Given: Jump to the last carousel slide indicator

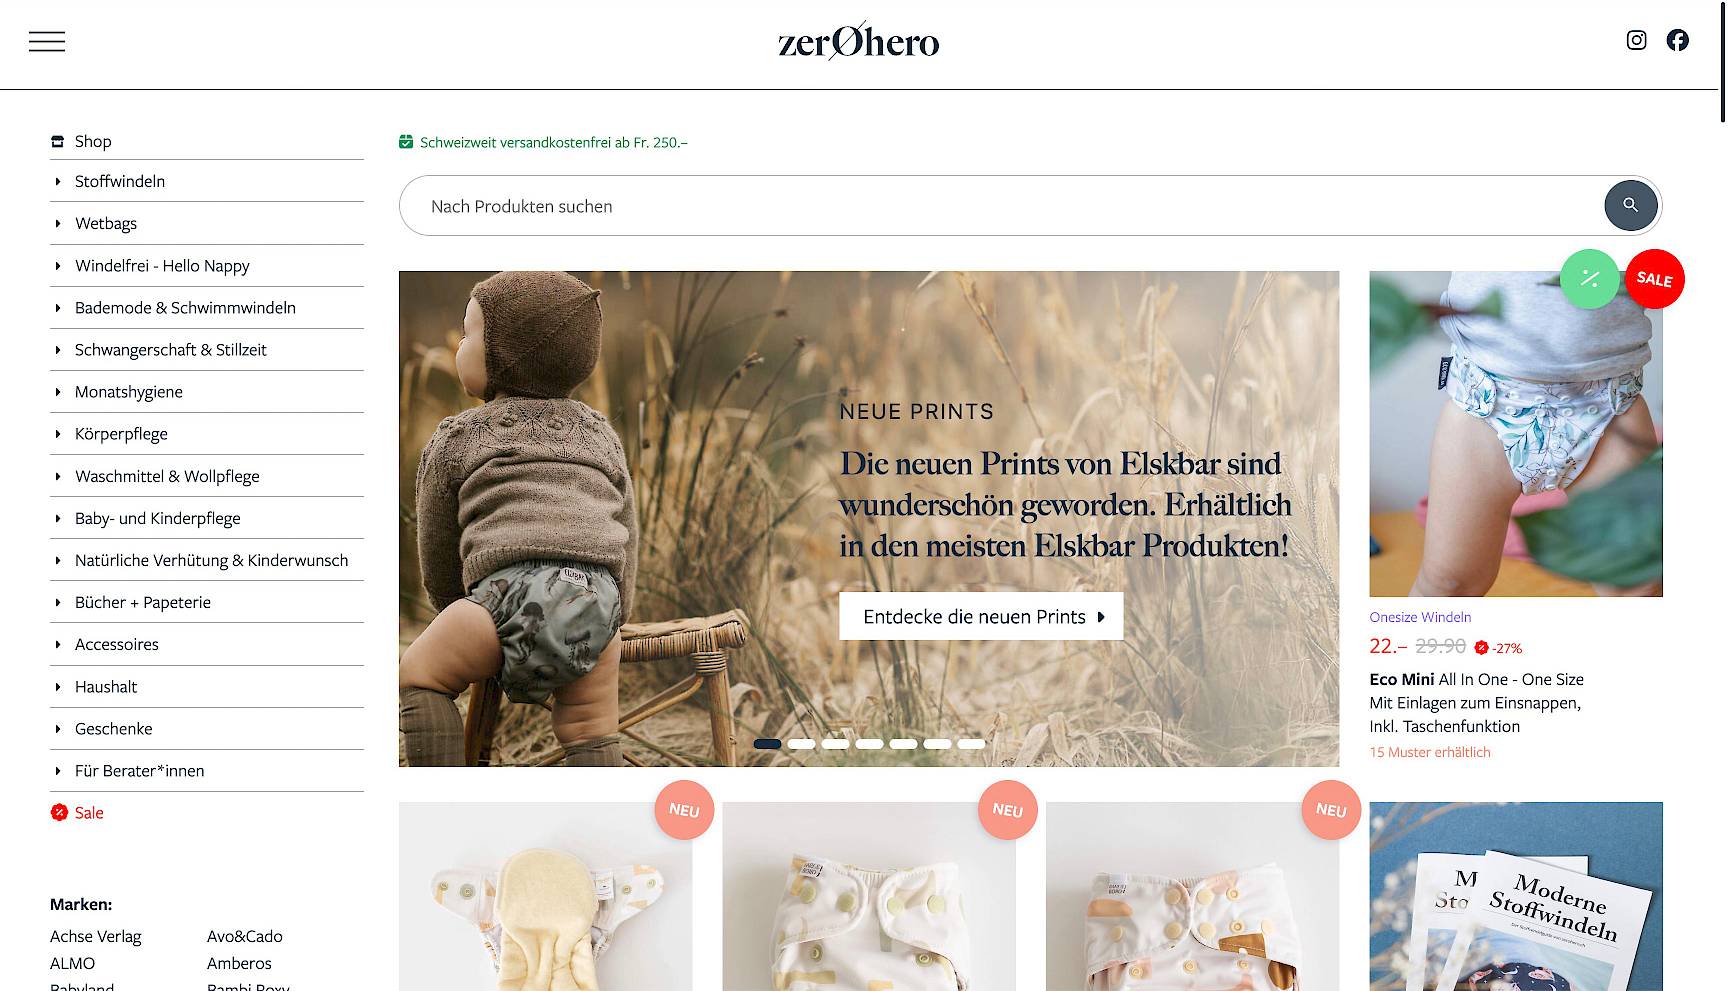Looking at the screenshot, I should coord(971,743).
